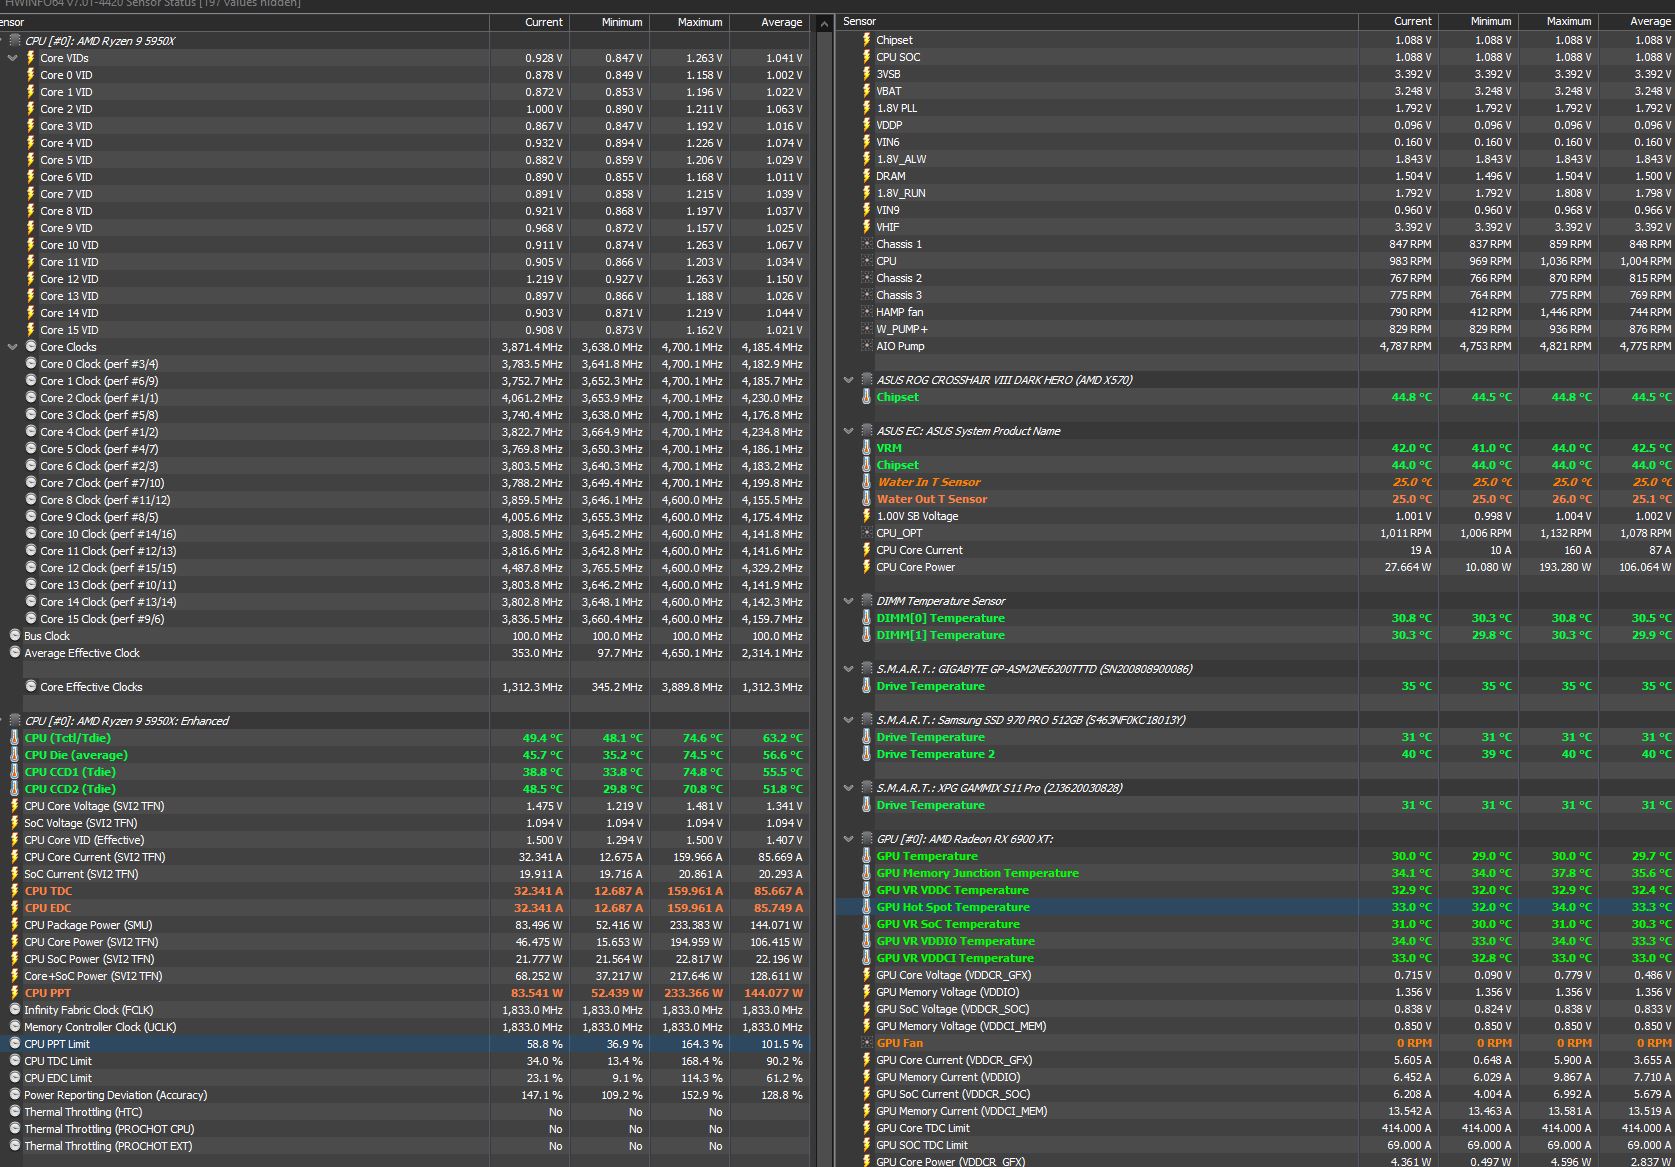Collapse the S.M.A.R.T. XPG GAMMIX S11 Pro section

coord(849,788)
